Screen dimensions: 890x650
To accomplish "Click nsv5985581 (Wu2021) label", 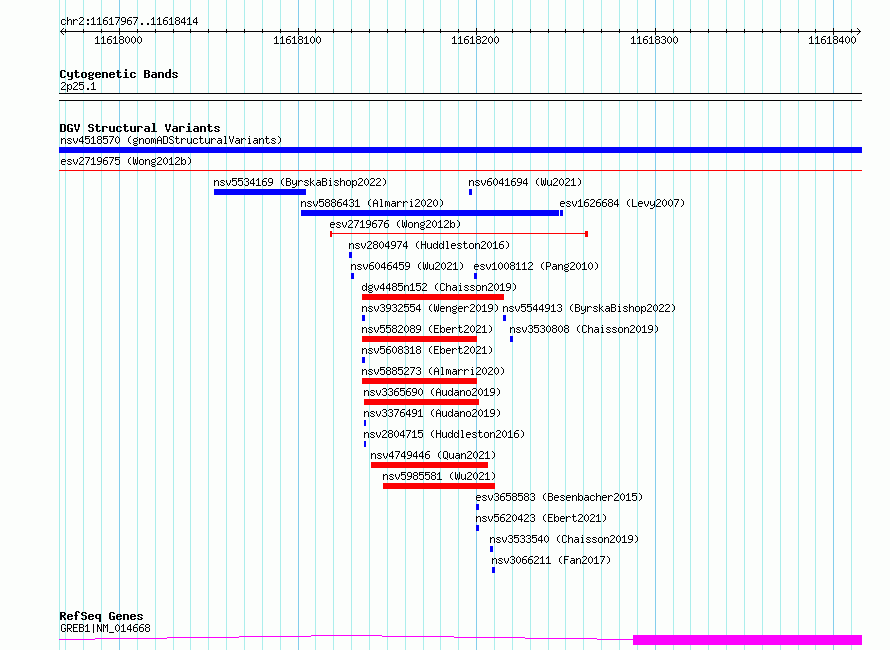I will click(439, 476).
